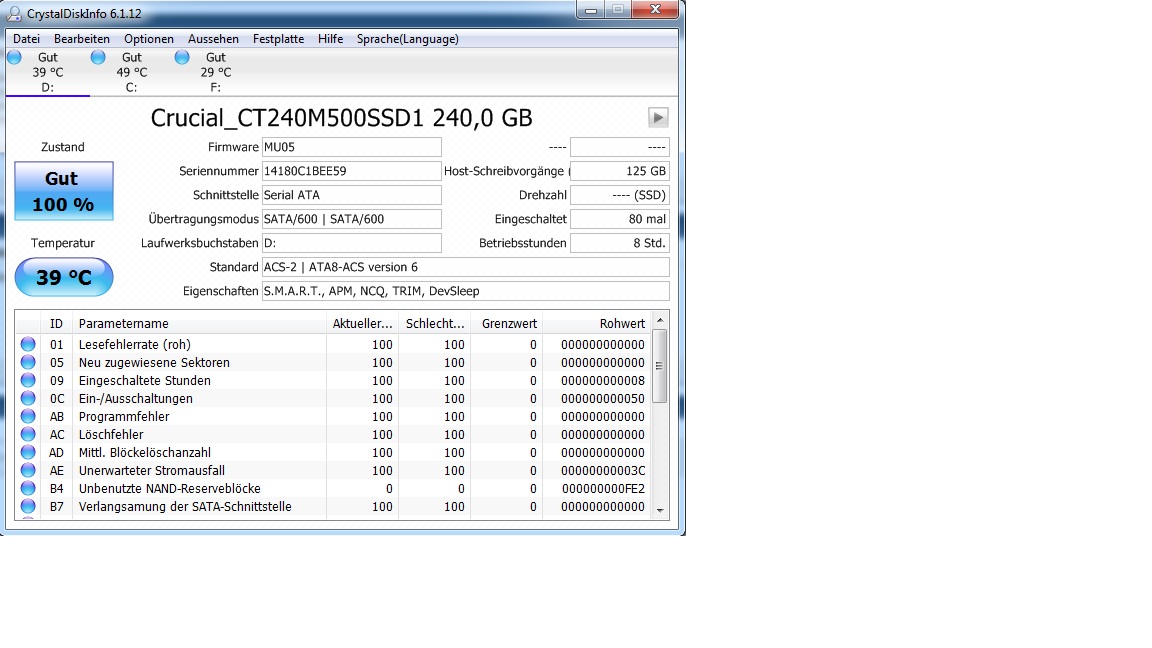Click raw value 000000000FE2
Screen dimensions: 1152x648
[603, 489]
